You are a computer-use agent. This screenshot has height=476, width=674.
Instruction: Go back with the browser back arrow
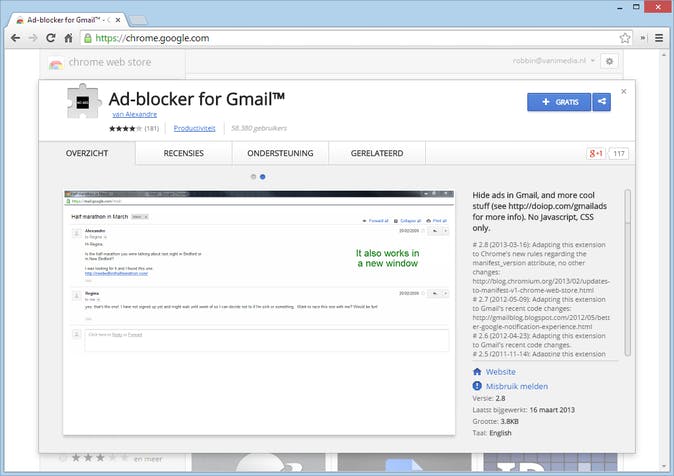(15, 38)
